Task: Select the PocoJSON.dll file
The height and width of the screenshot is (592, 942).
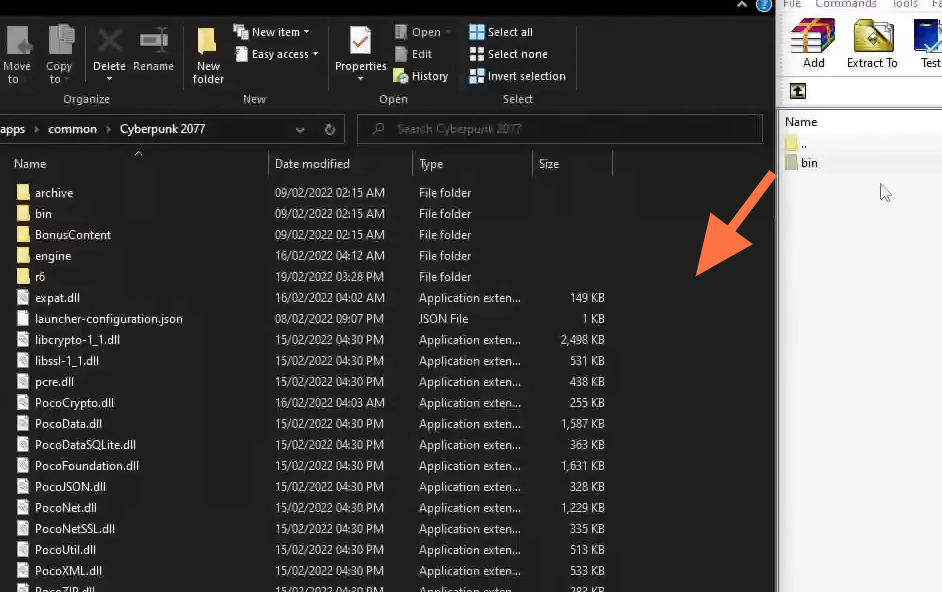Action: point(70,487)
